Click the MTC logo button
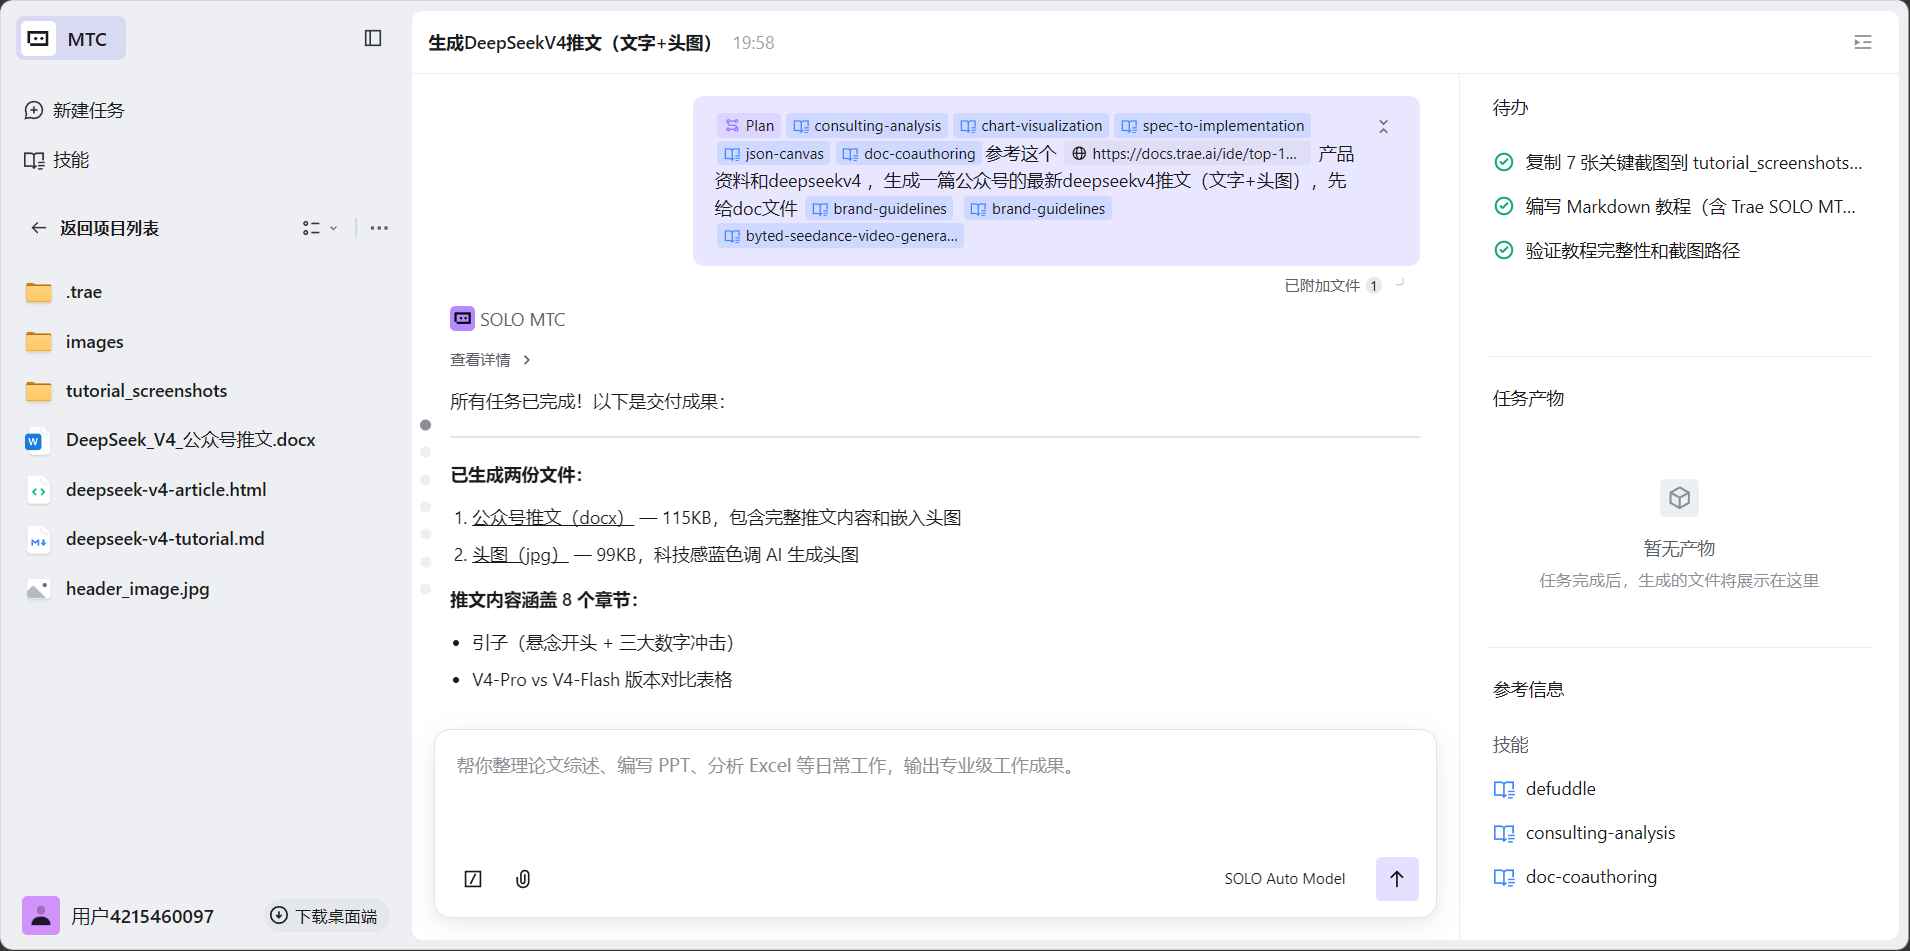Viewport: 1910px width, 951px height. coord(71,39)
